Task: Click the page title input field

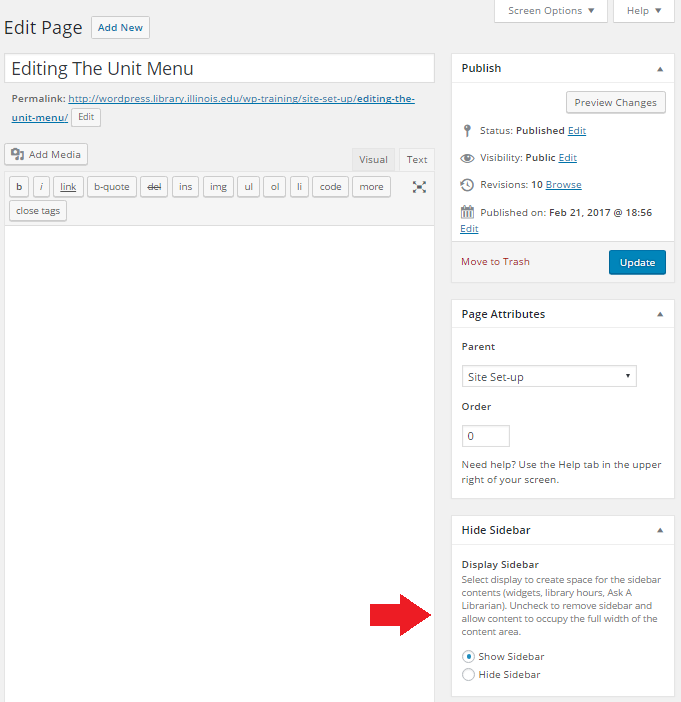Action: pos(219,69)
